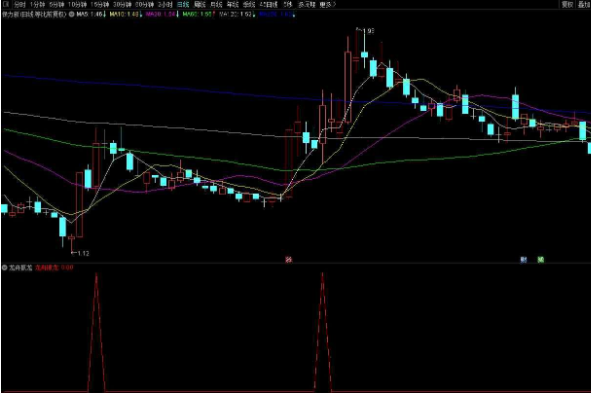The width and height of the screenshot is (591, 394).
Task: Select the 15分钟 period
Action: click(x=100, y=5)
